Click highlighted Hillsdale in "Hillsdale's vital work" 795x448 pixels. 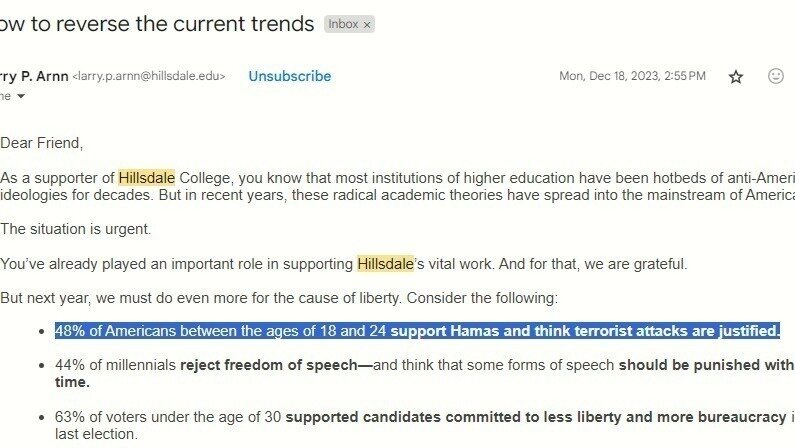pos(385,264)
